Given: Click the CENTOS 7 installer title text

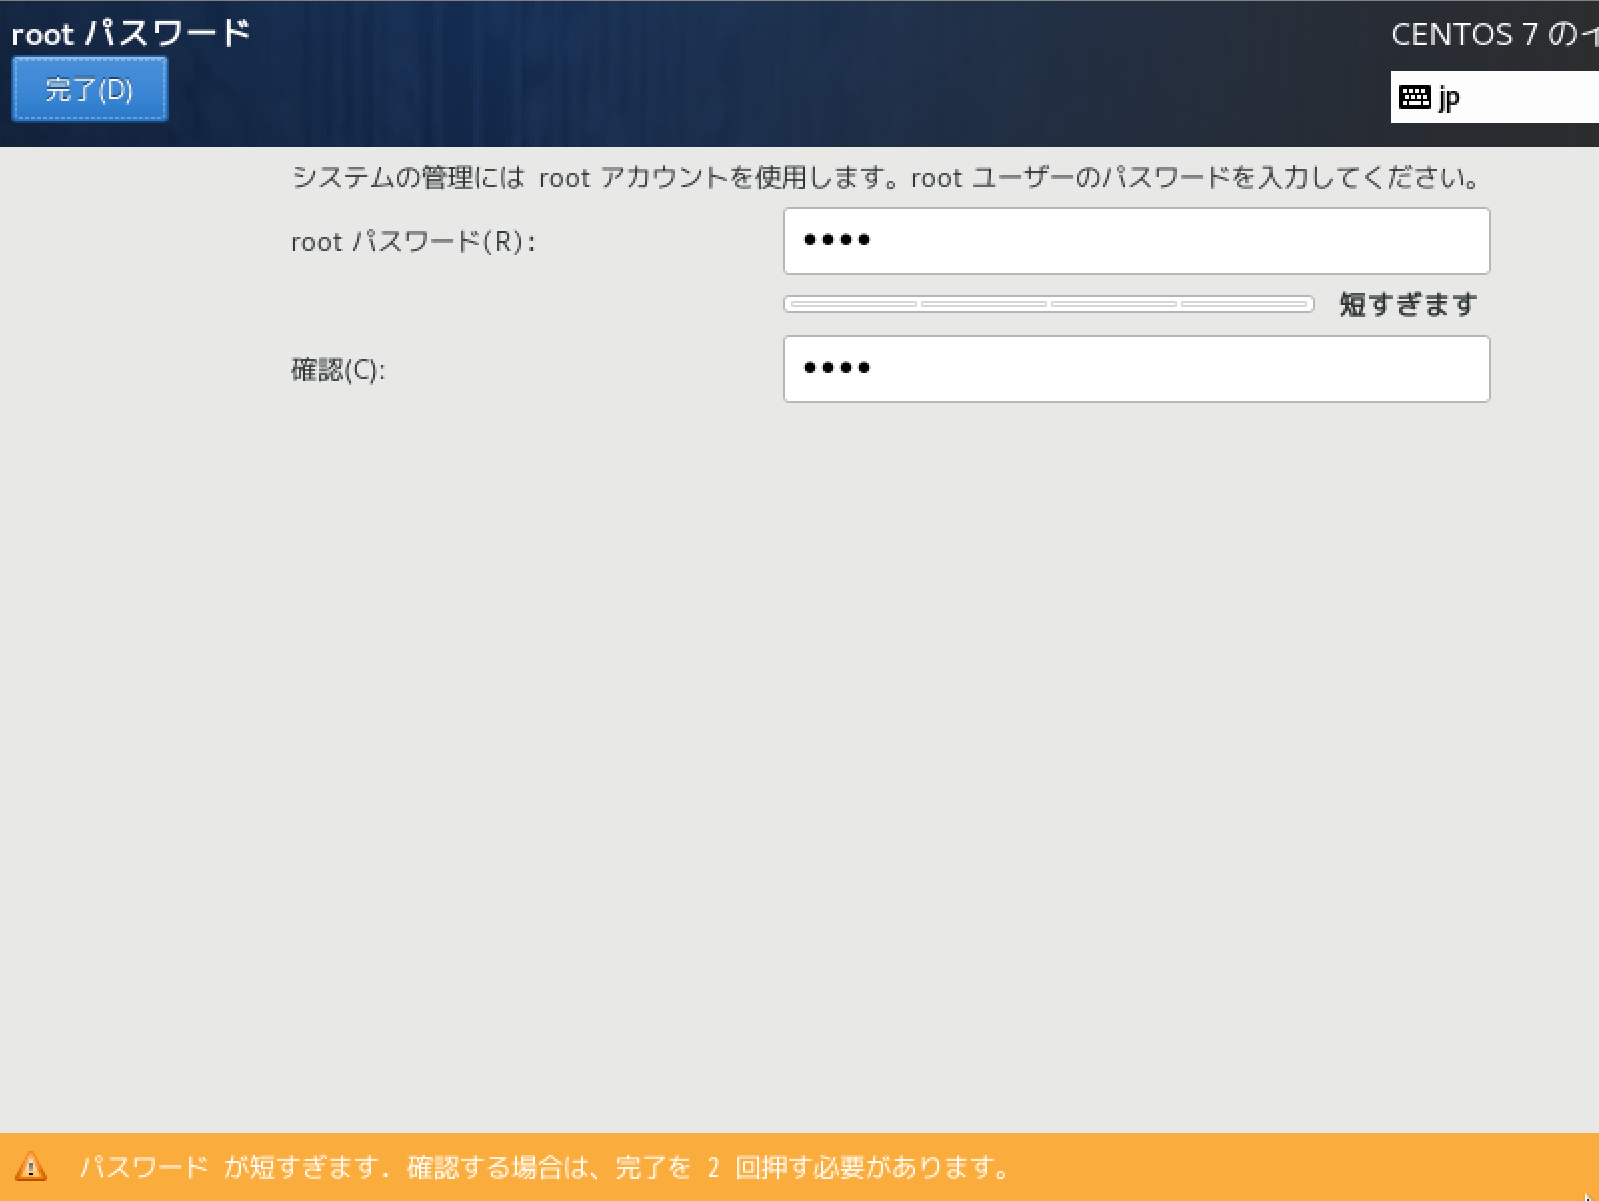Looking at the screenshot, I should pos(1495,34).
